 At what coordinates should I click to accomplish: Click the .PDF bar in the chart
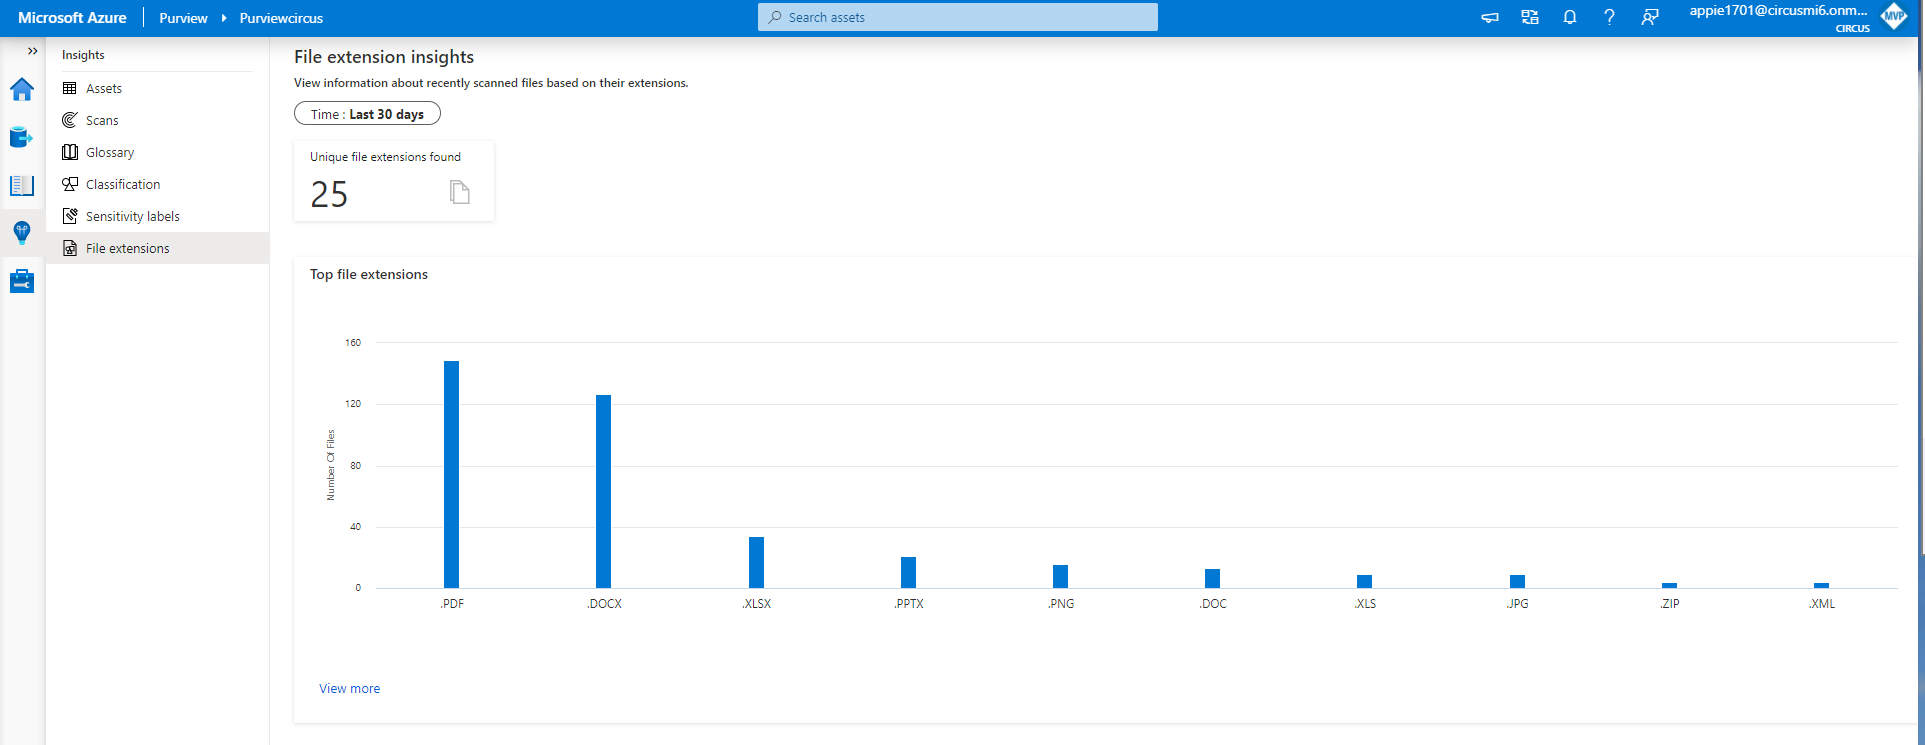pos(451,474)
